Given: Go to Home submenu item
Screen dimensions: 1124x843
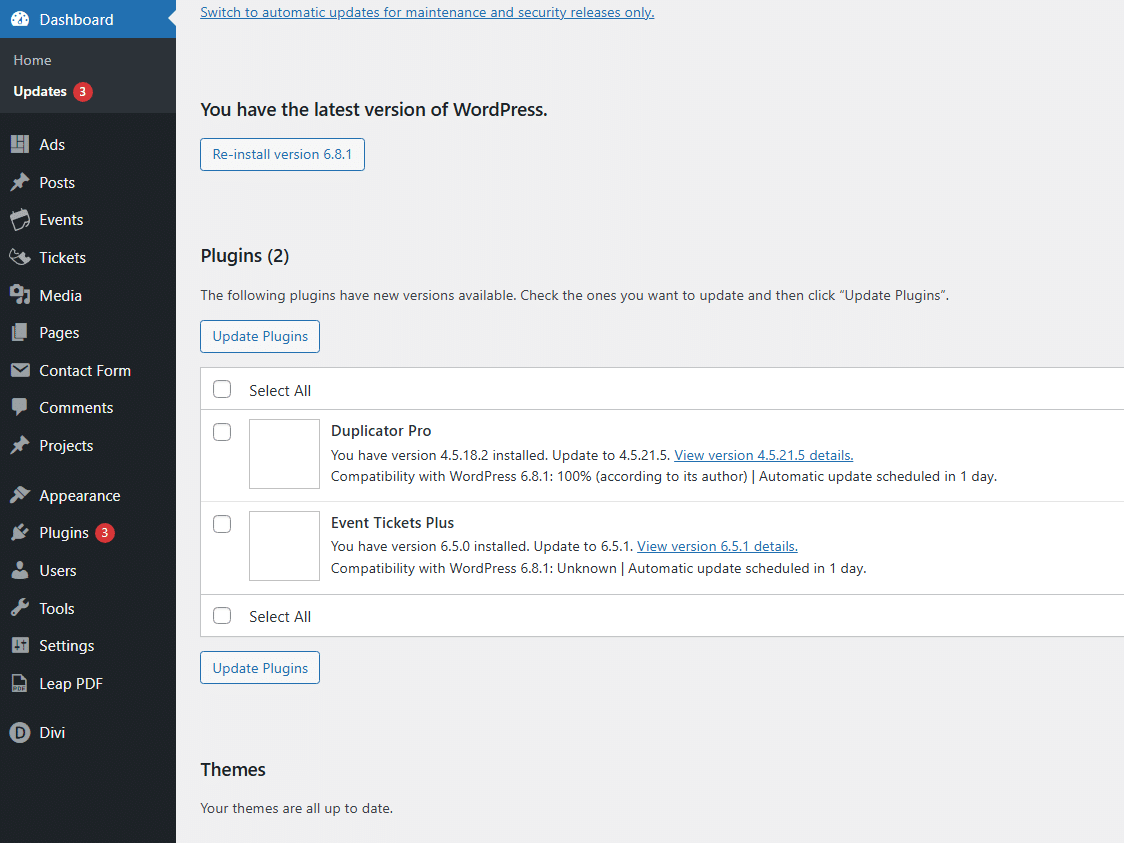Looking at the screenshot, I should (32, 60).
